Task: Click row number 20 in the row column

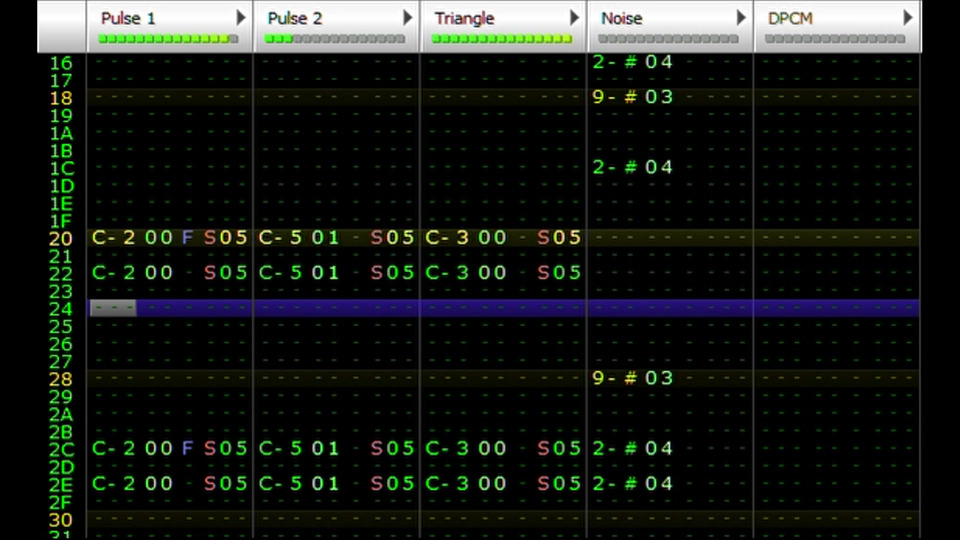Action: coord(61,239)
